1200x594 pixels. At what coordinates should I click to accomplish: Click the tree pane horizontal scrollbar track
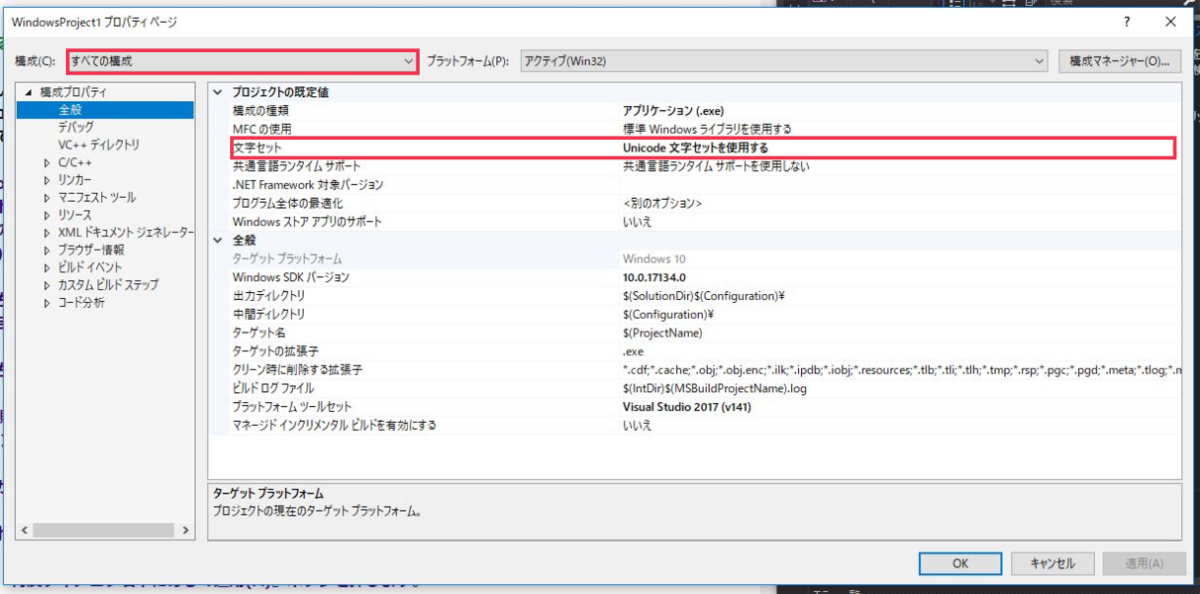pos(106,531)
